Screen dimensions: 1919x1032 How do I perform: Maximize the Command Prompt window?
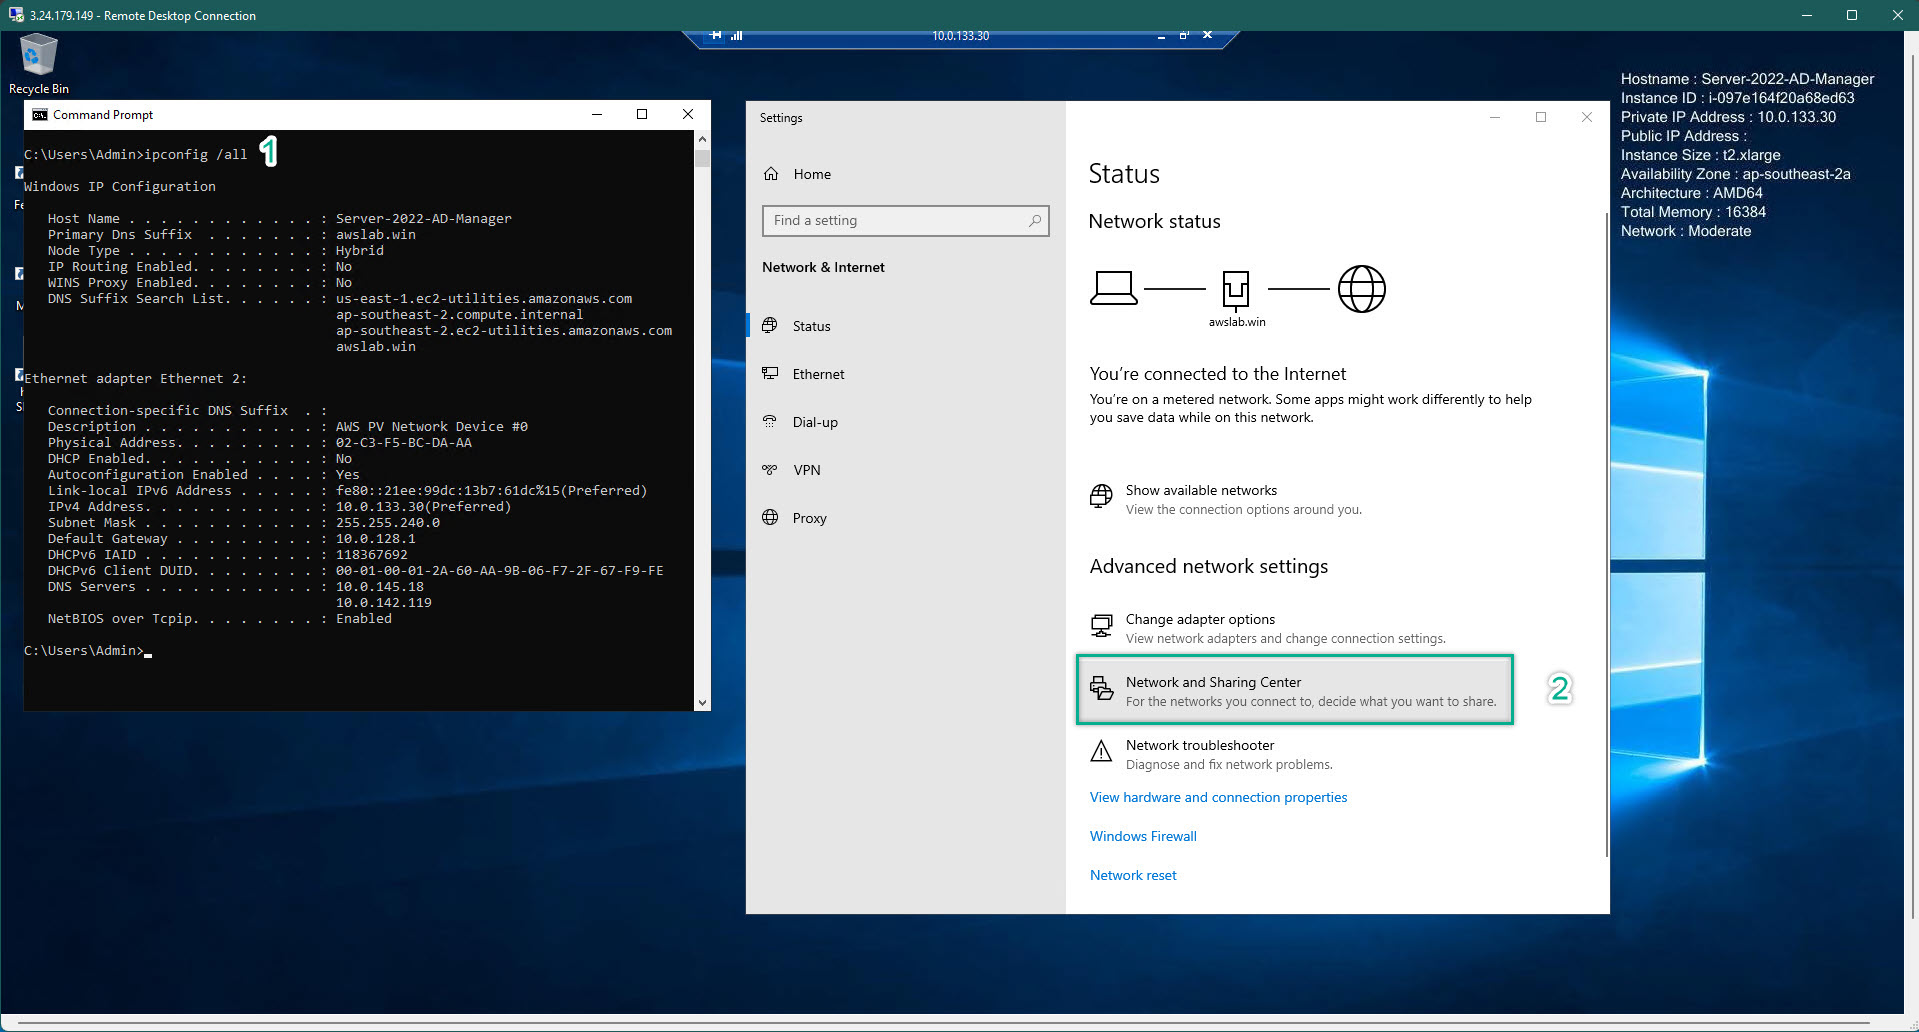[x=642, y=114]
